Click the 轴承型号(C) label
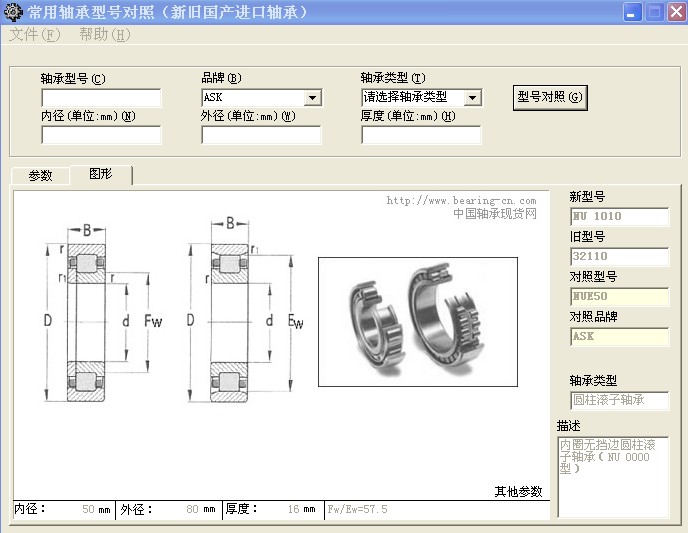 coord(73,79)
